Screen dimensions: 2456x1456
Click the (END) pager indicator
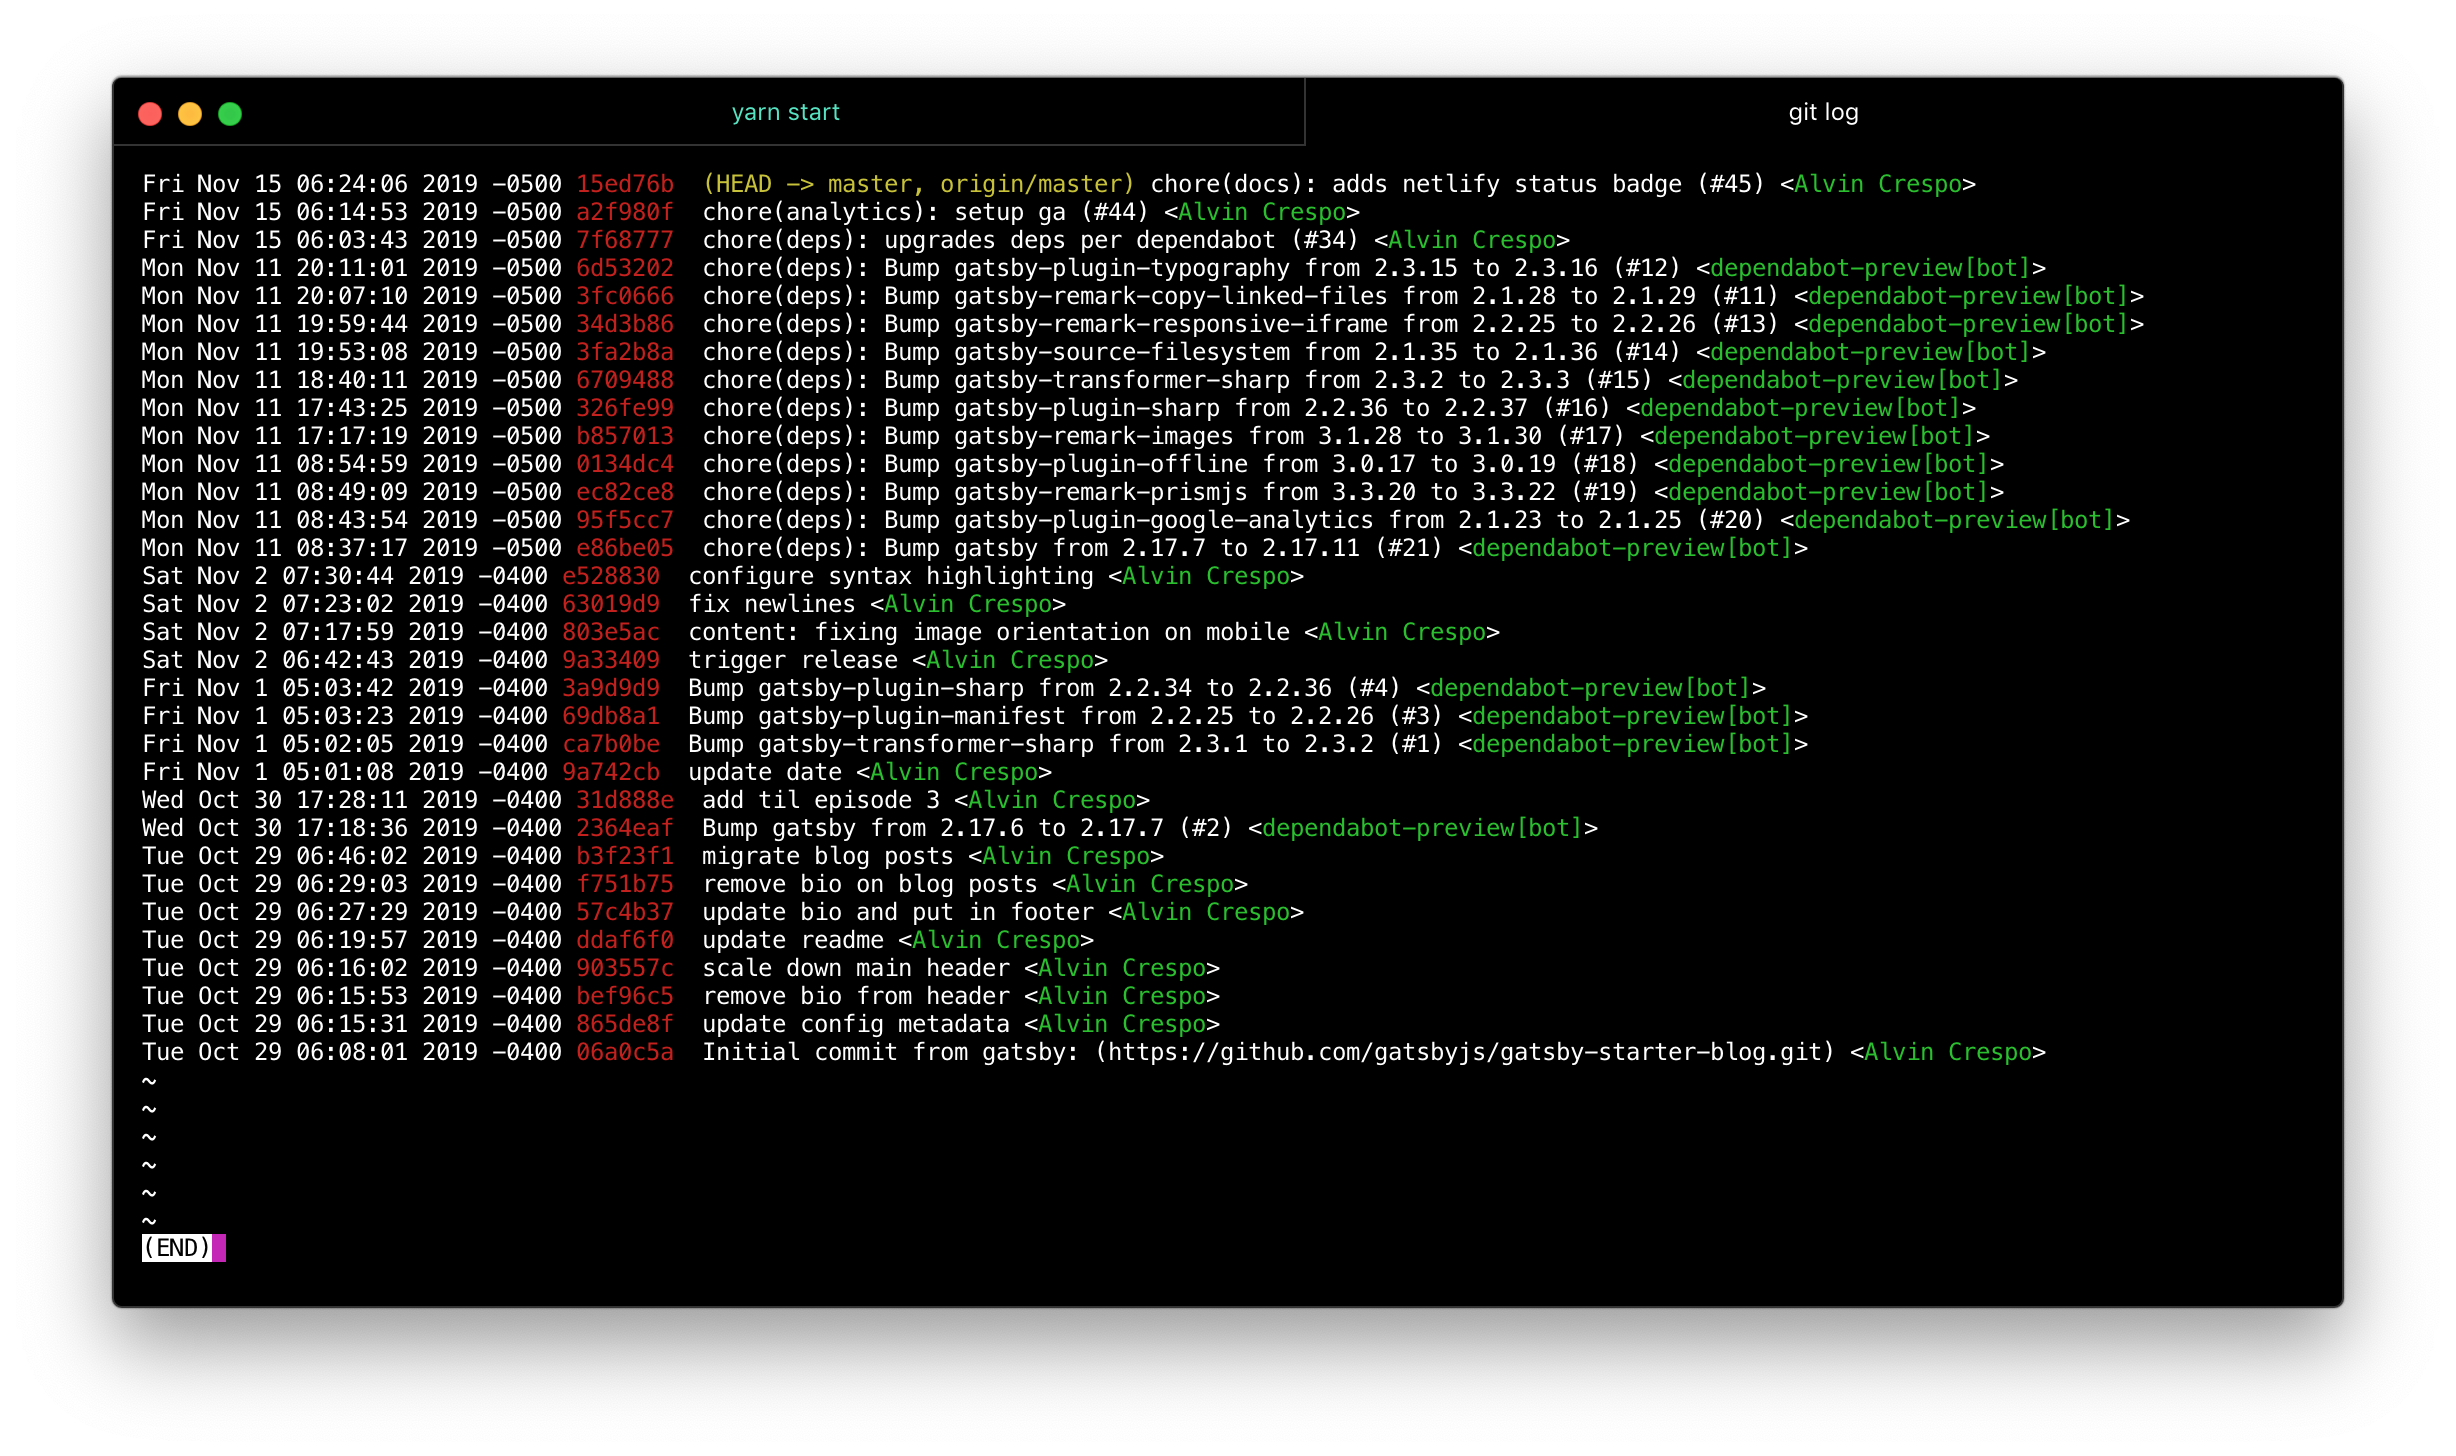[176, 1248]
